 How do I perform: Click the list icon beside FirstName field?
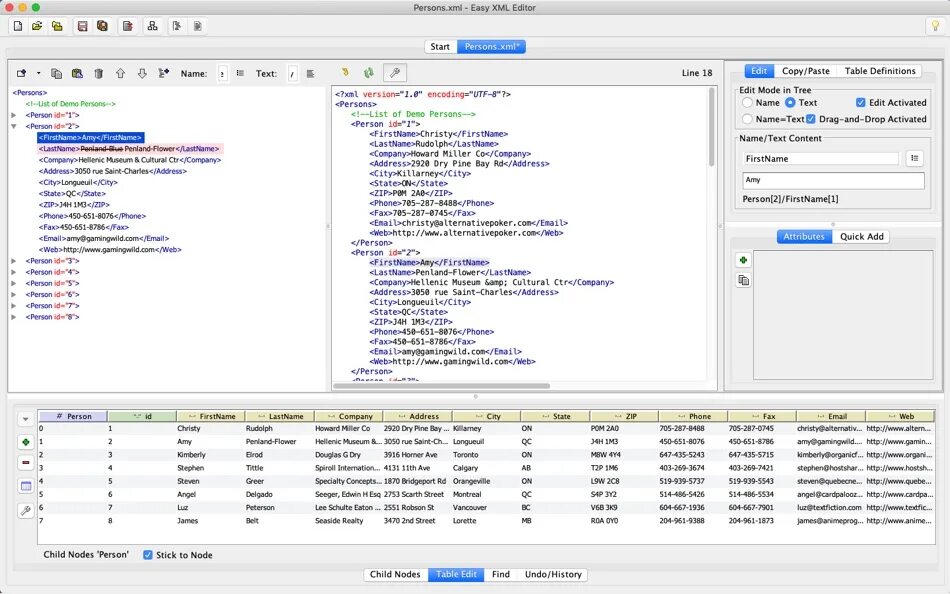point(915,158)
